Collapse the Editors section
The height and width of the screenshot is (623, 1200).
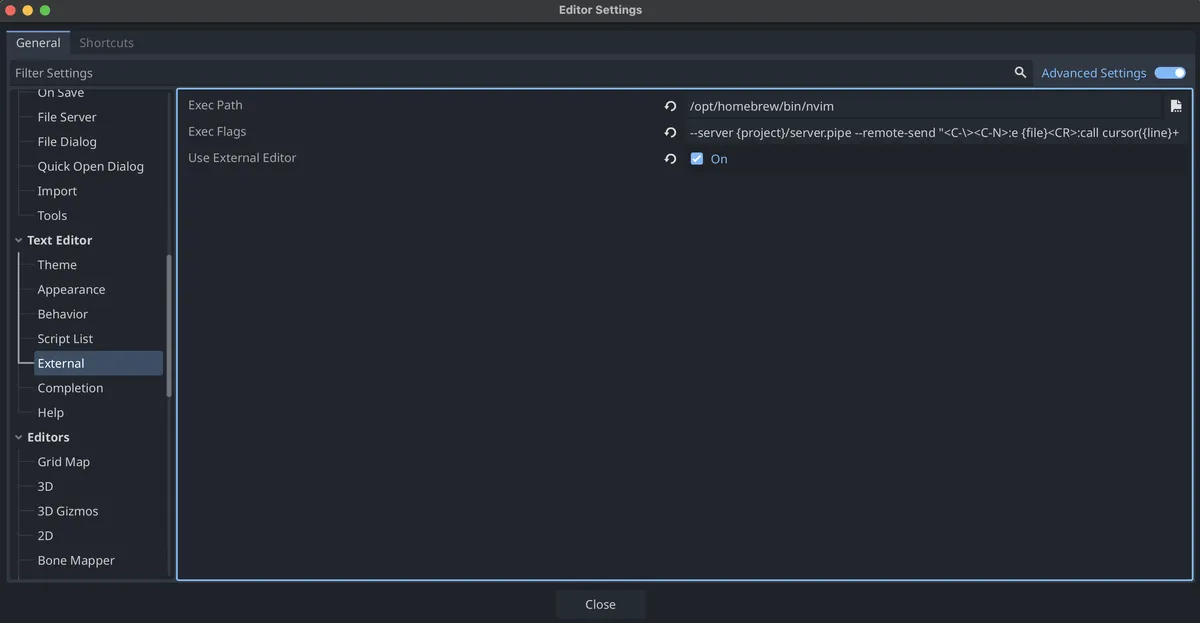17,437
